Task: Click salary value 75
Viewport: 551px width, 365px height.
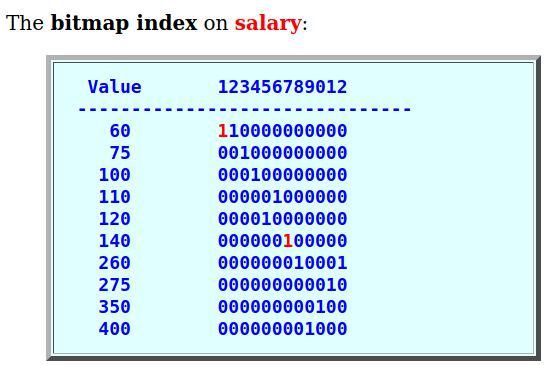Action: pyautogui.click(x=120, y=153)
